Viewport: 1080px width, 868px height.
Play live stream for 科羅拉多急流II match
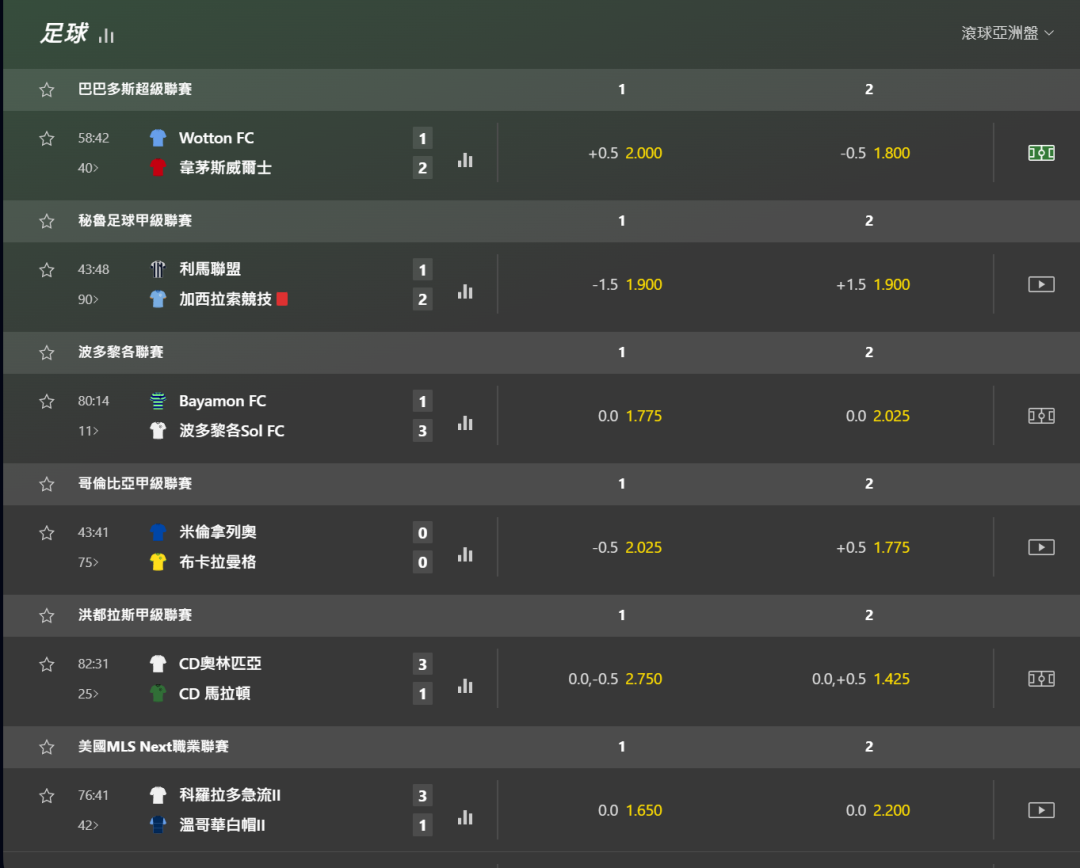(x=1041, y=810)
